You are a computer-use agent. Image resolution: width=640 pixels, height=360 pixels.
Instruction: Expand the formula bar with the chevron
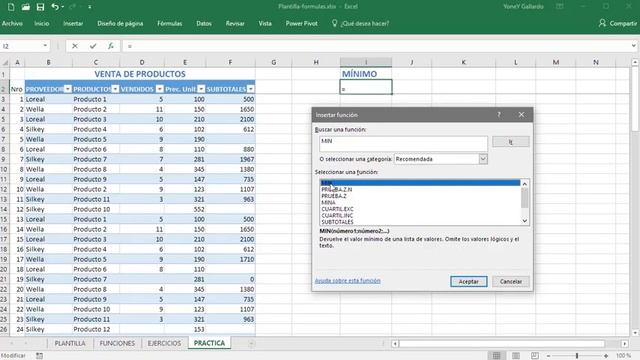coord(633,46)
